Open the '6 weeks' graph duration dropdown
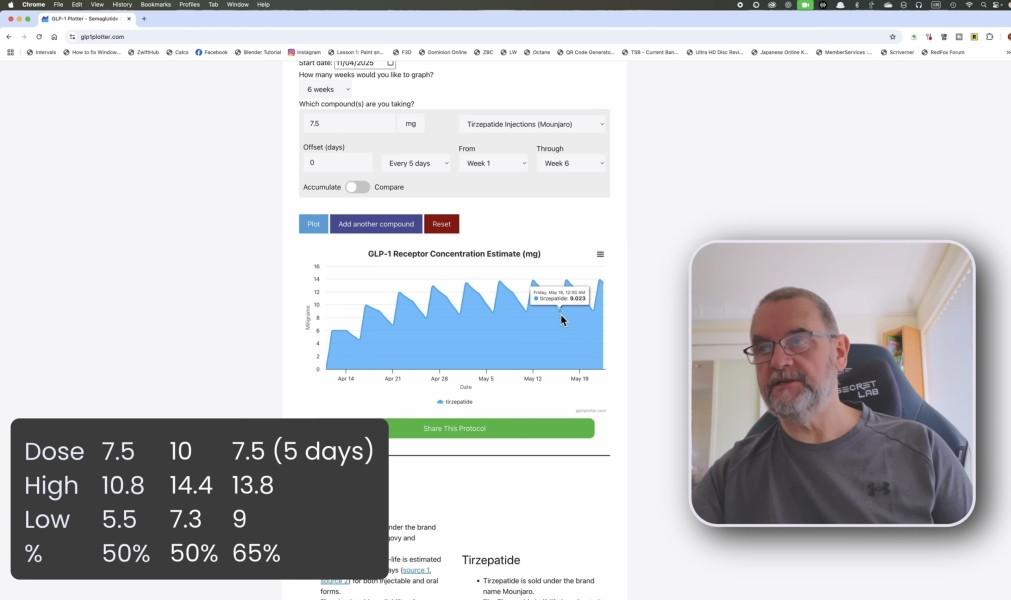The width and height of the screenshot is (1011, 600). coord(325,89)
